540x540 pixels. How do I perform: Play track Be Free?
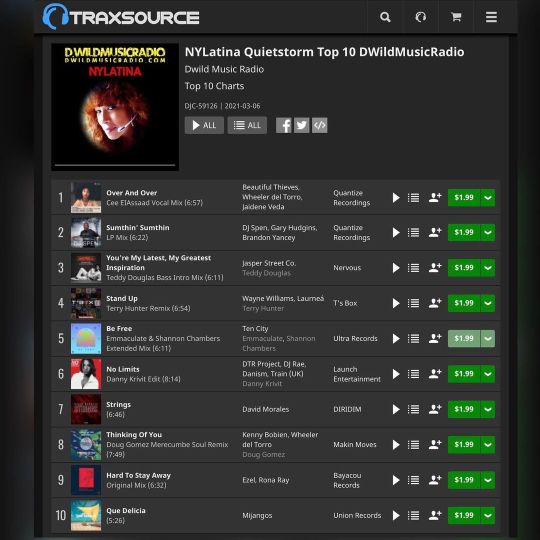396,339
